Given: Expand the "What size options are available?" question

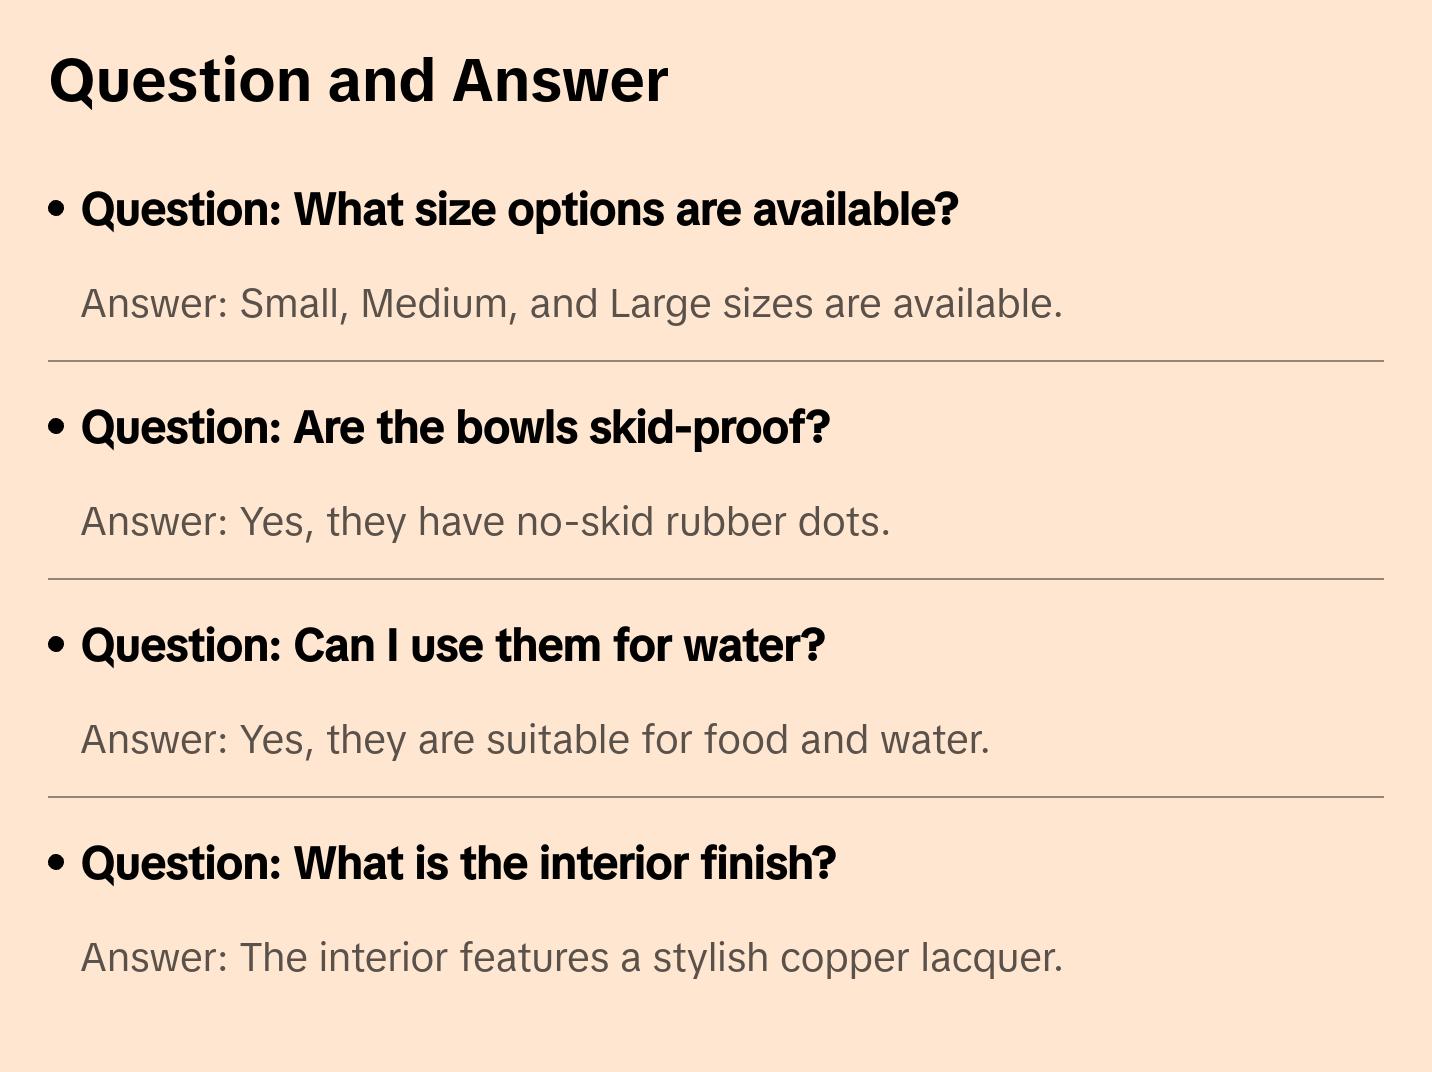Looking at the screenshot, I should (x=519, y=210).
